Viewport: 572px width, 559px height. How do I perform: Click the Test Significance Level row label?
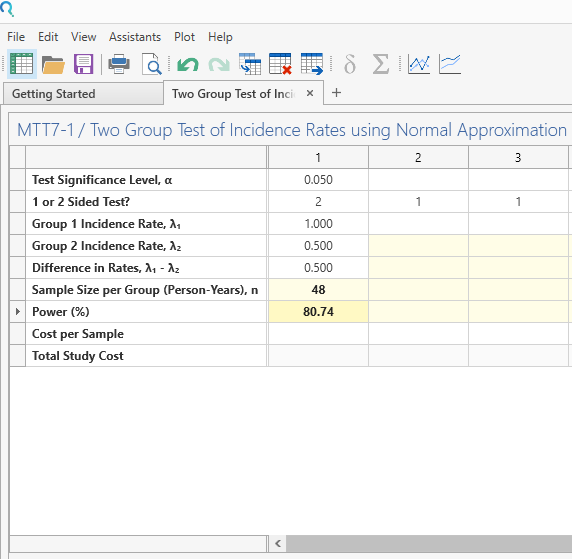pyautogui.click(x=102, y=180)
